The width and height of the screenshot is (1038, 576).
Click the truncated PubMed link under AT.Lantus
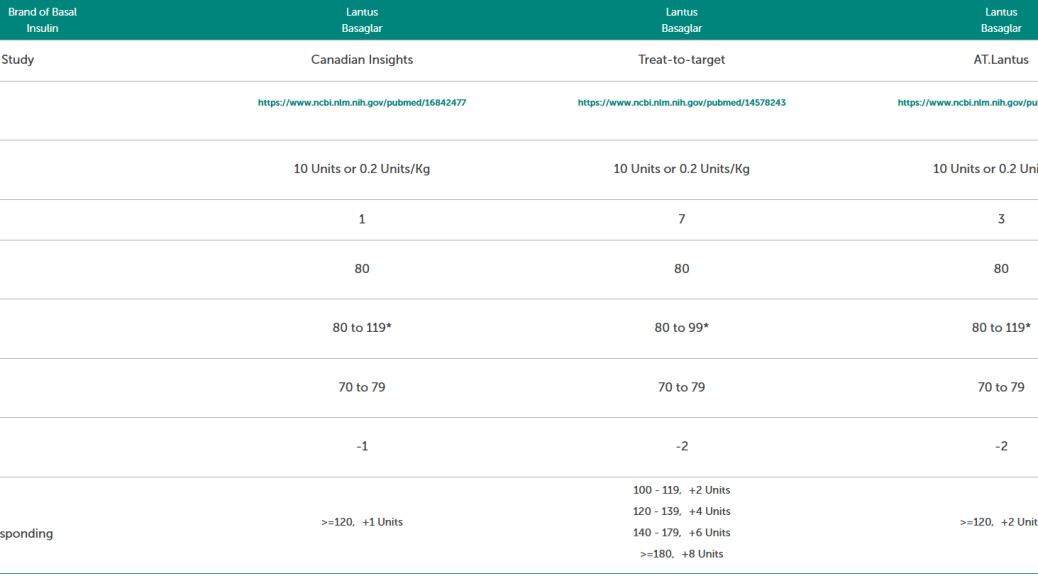click(967, 103)
